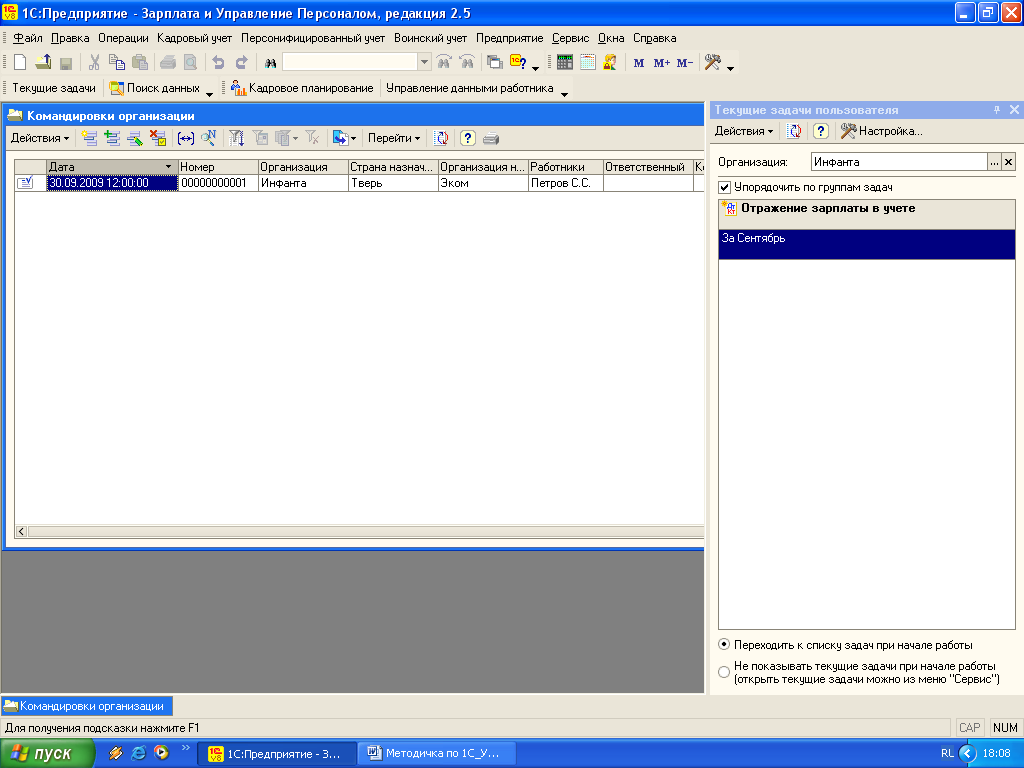Open Действия dropdown in Командировки window
This screenshot has height=768, width=1024.
(x=40, y=138)
